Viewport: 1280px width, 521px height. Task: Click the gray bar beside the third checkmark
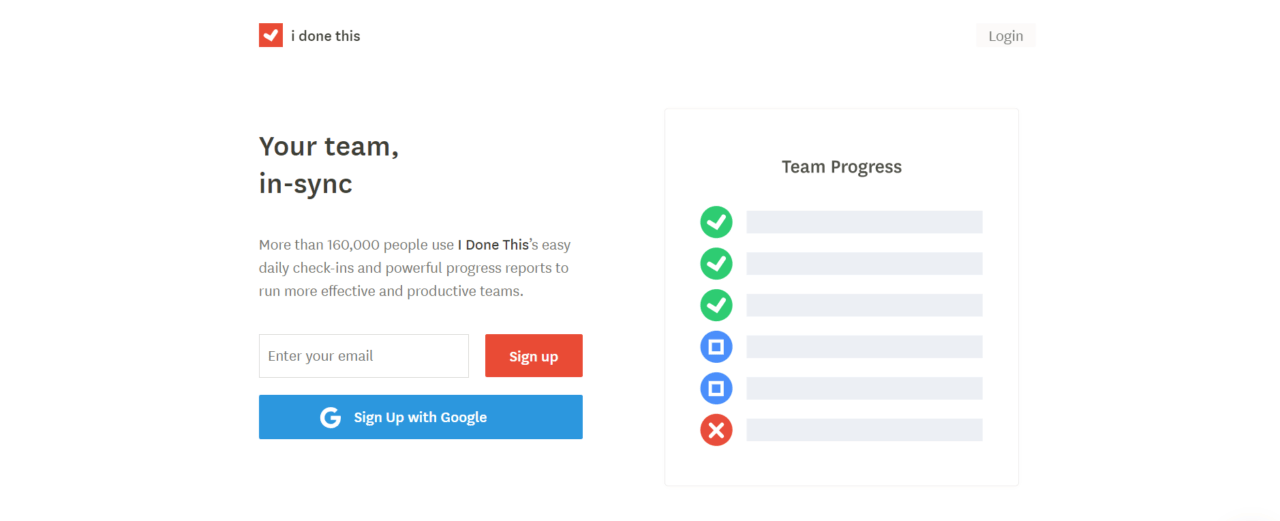pyautogui.click(x=864, y=305)
